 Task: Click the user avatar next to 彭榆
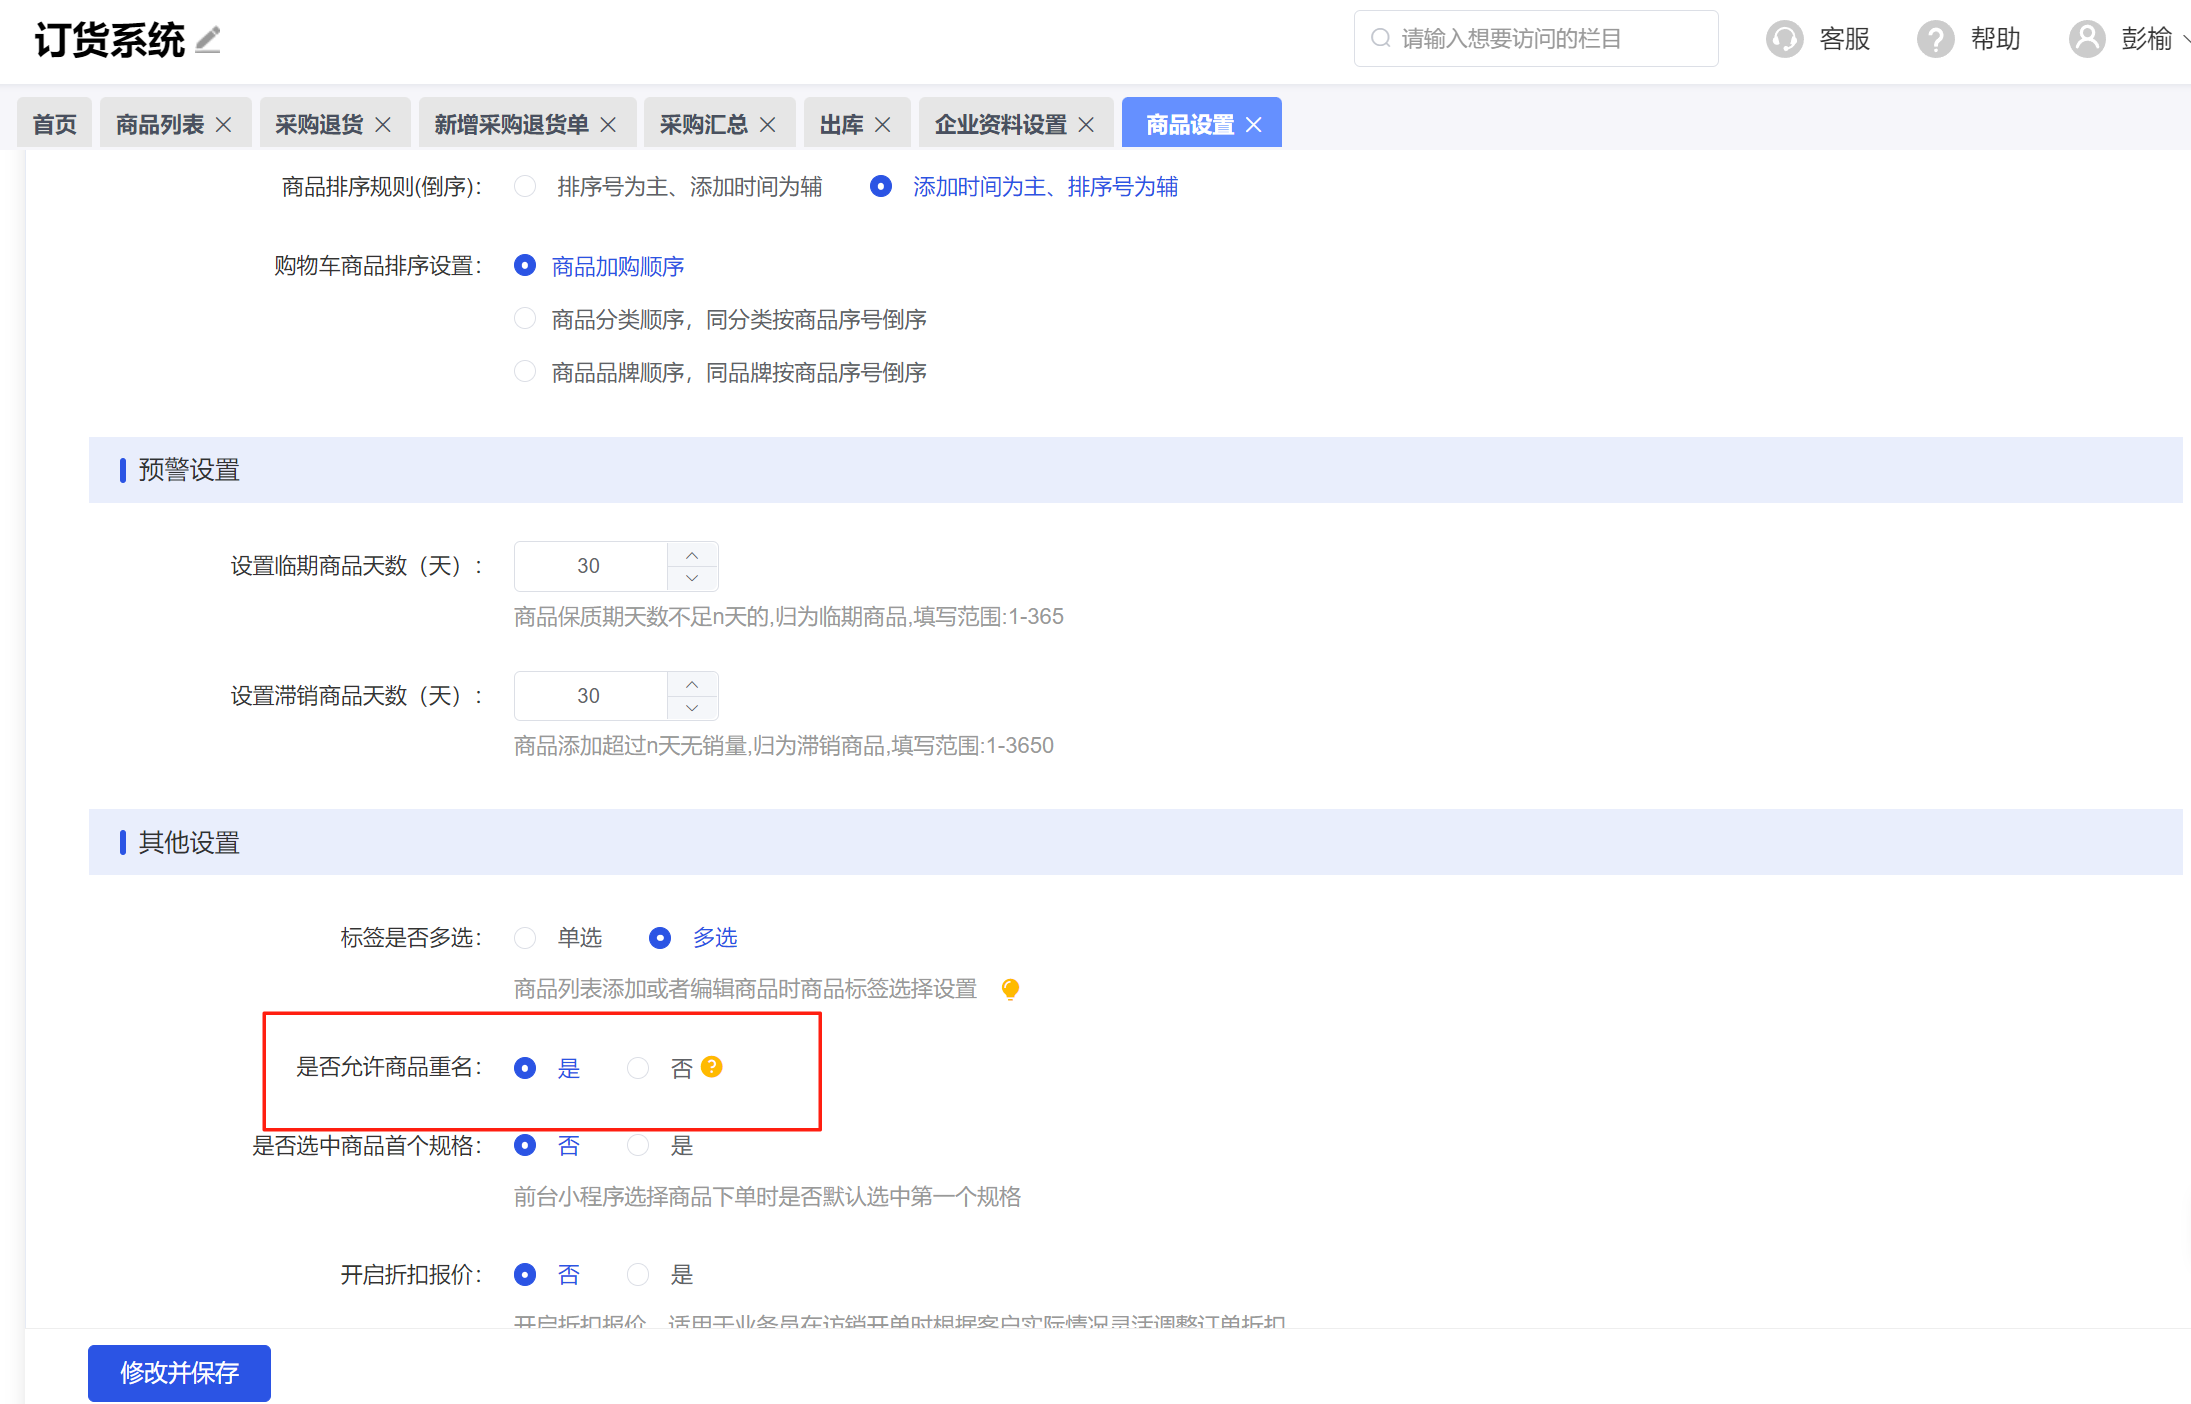(x=2086, y=38)
